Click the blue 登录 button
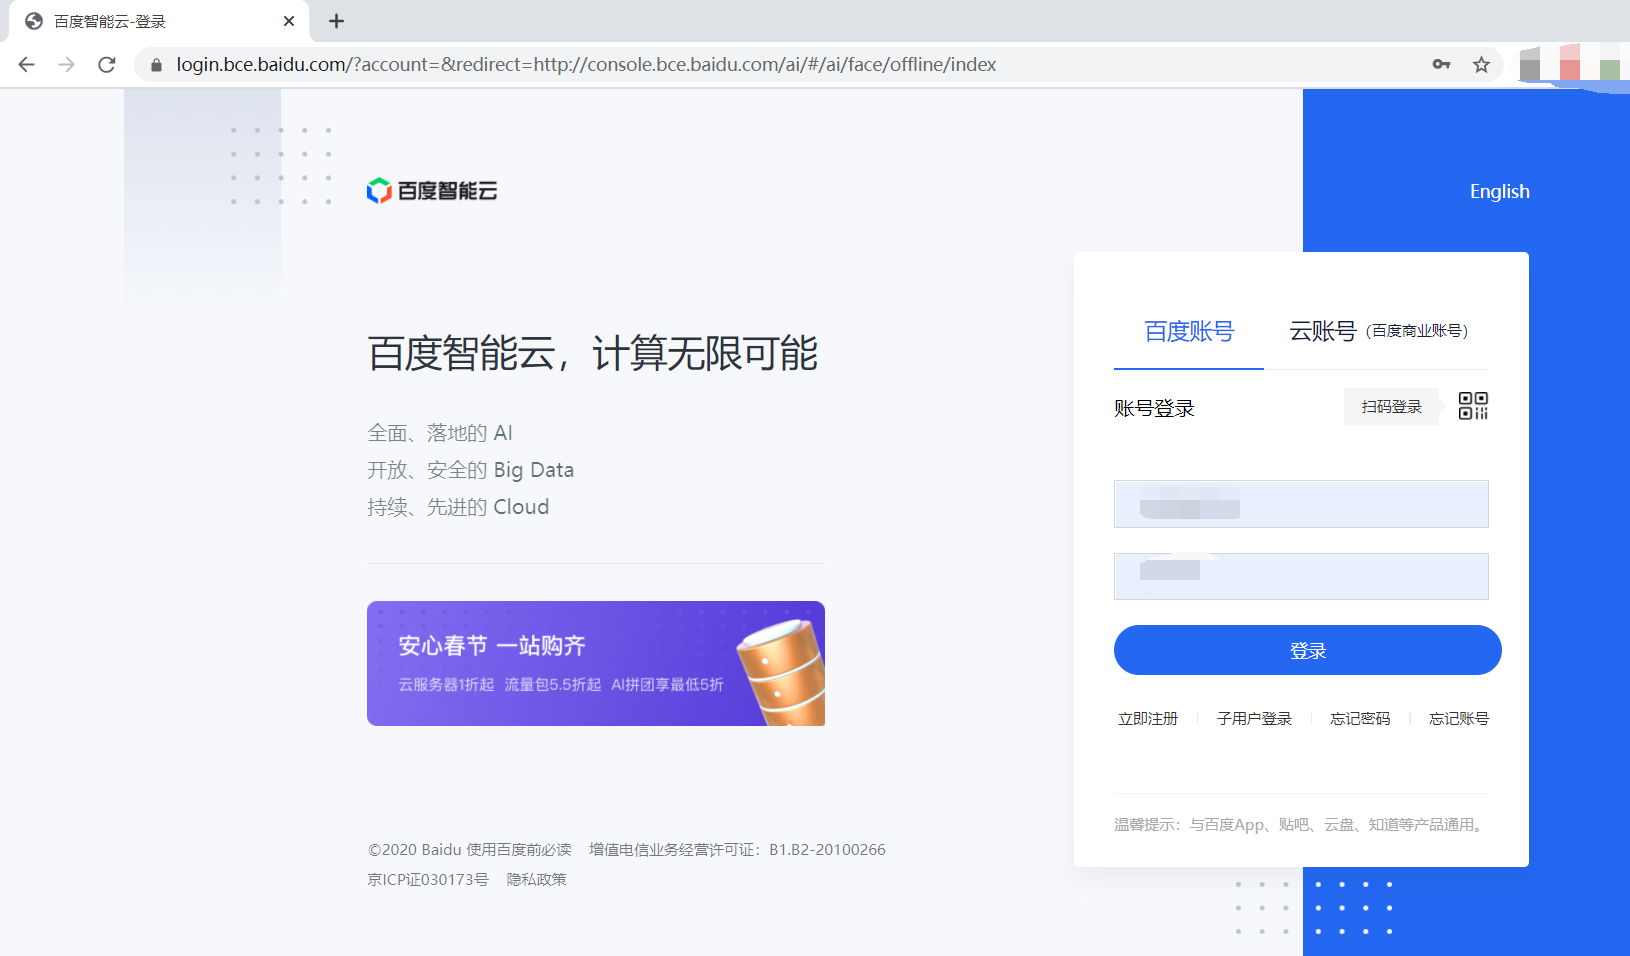Image resolution: width=1630 pixels, height=956 pixels. [x=1307, y=650]
